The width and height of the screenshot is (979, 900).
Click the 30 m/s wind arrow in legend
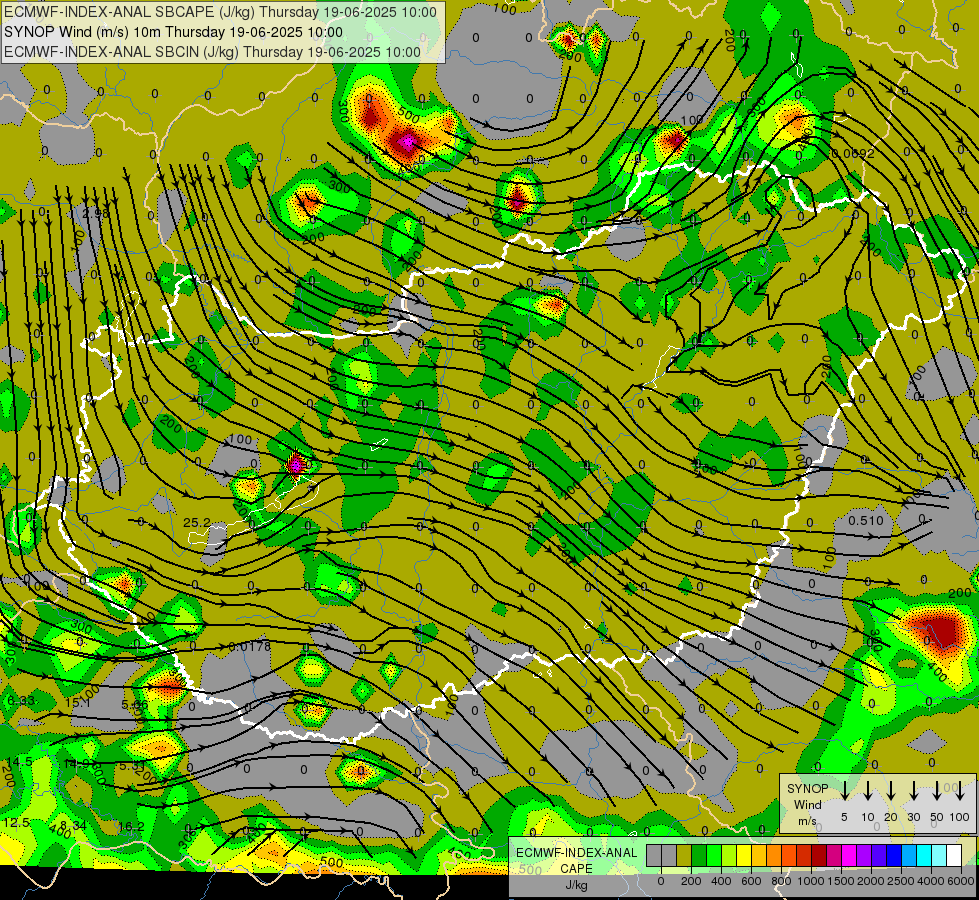(913, 791)
